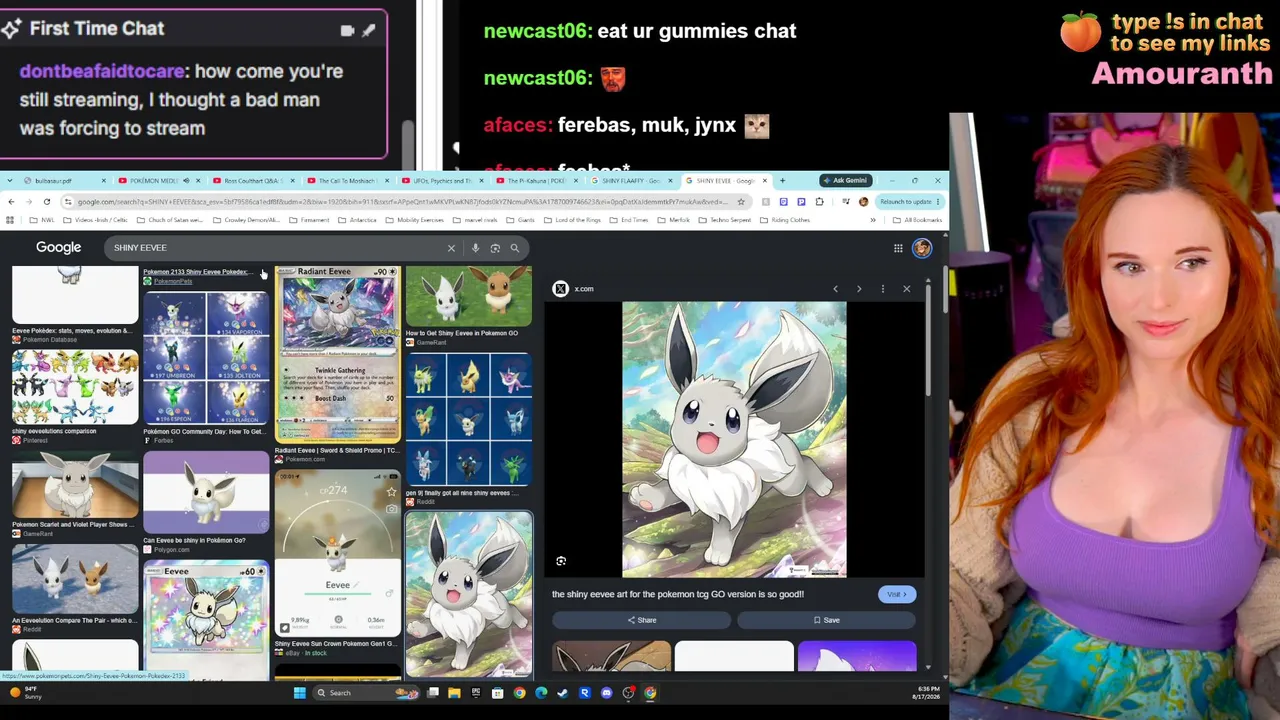Reload the Google search page
This screenshot has height=720, width=1280.
46,201
